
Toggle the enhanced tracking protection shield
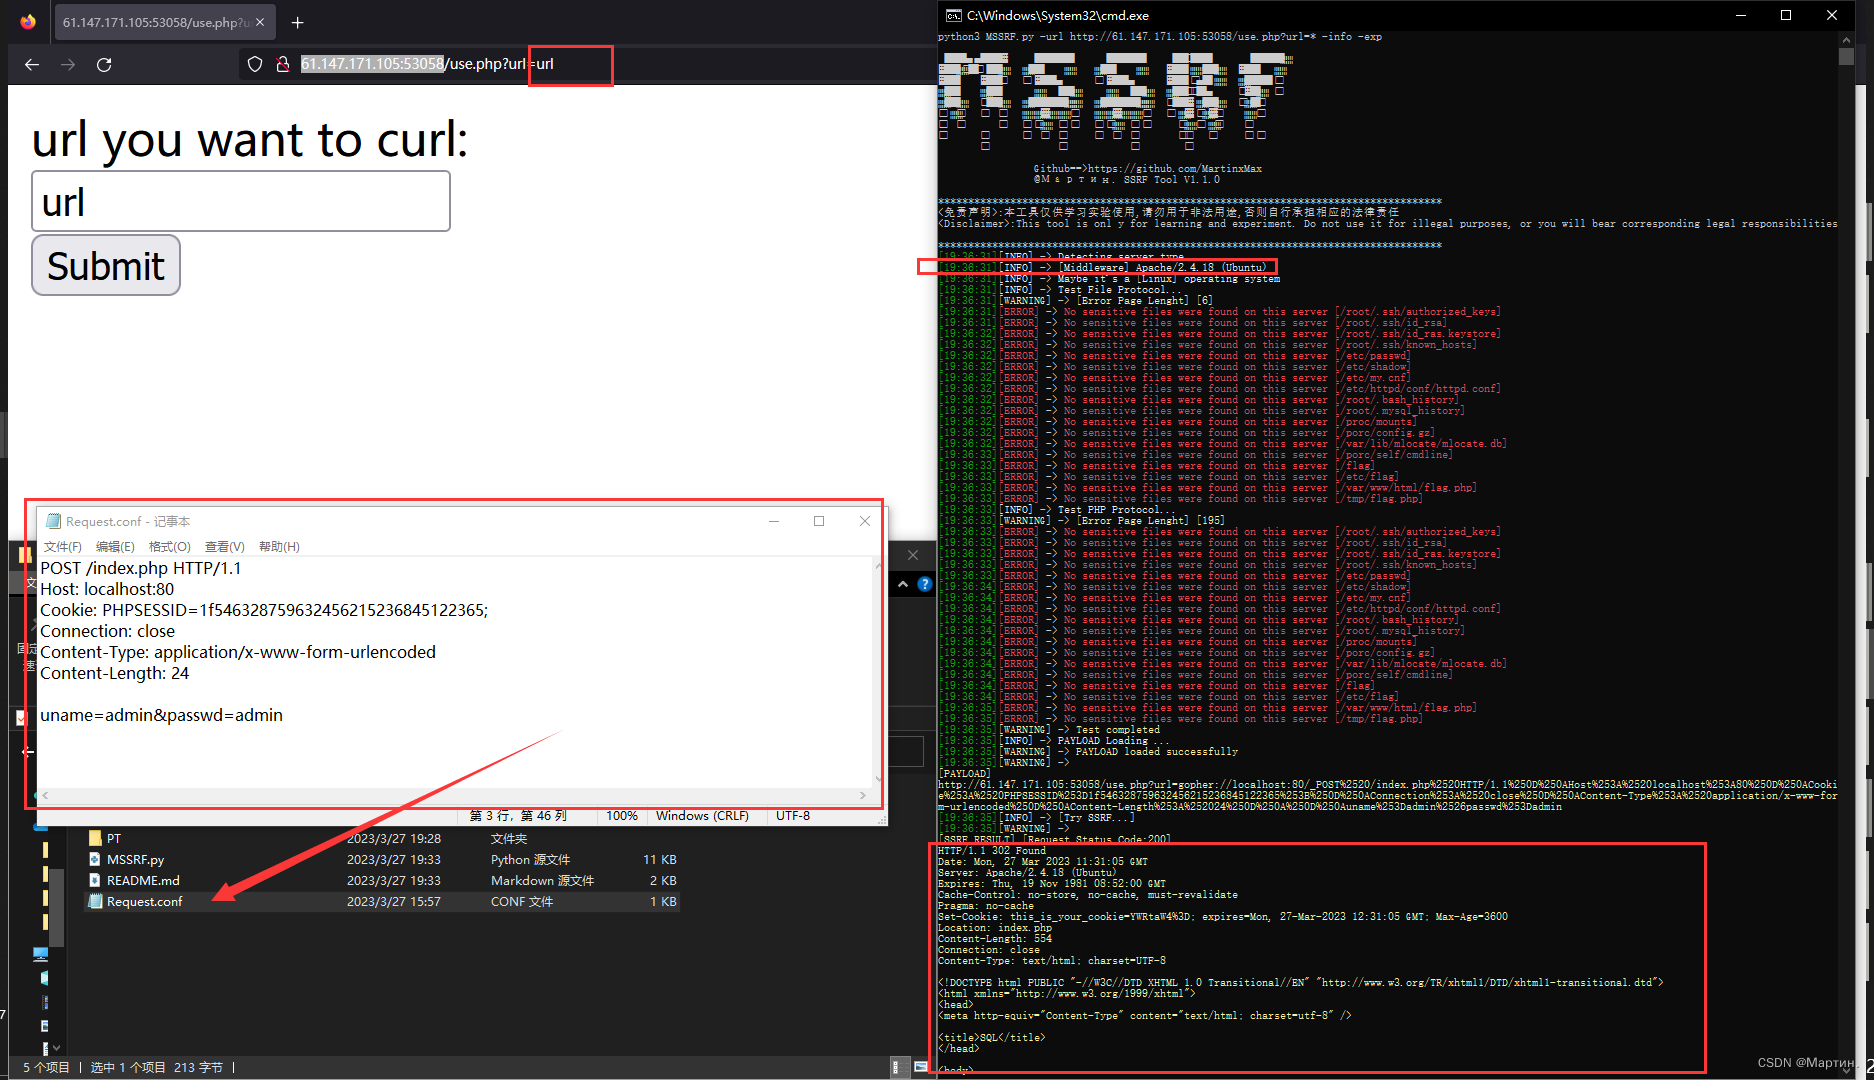coord(255,63)
